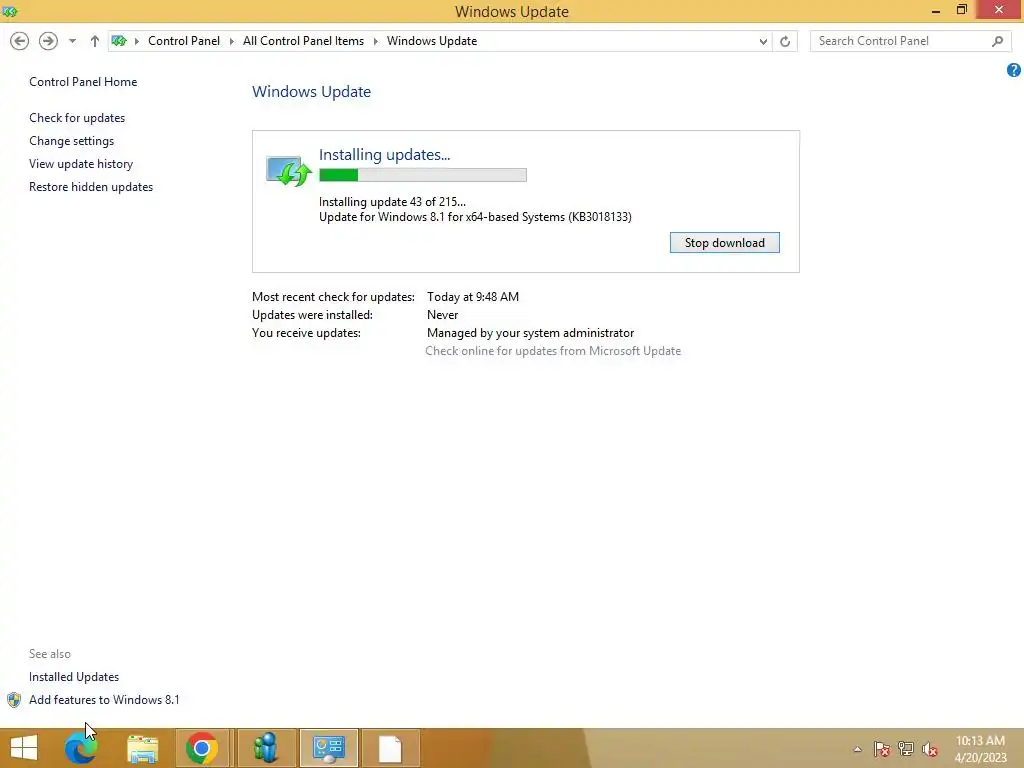
Task: Click the 'Never' installed value
Action: pos(443,315)
